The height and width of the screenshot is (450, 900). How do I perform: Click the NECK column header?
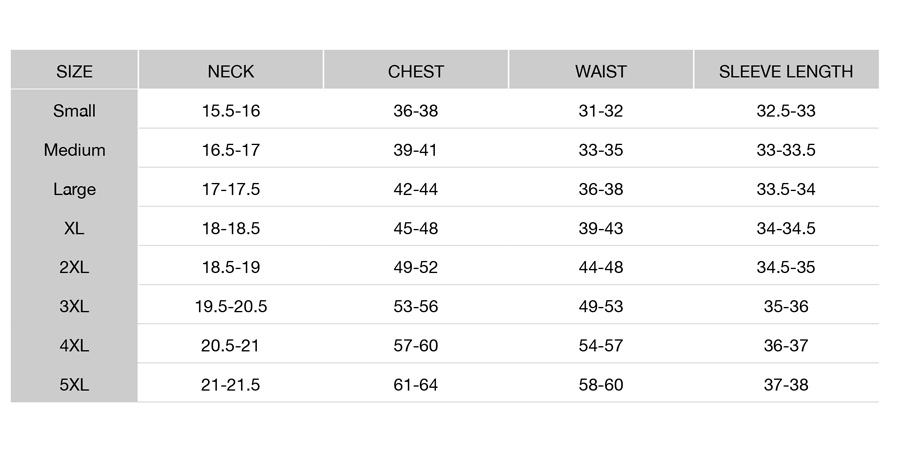[231, 72]
